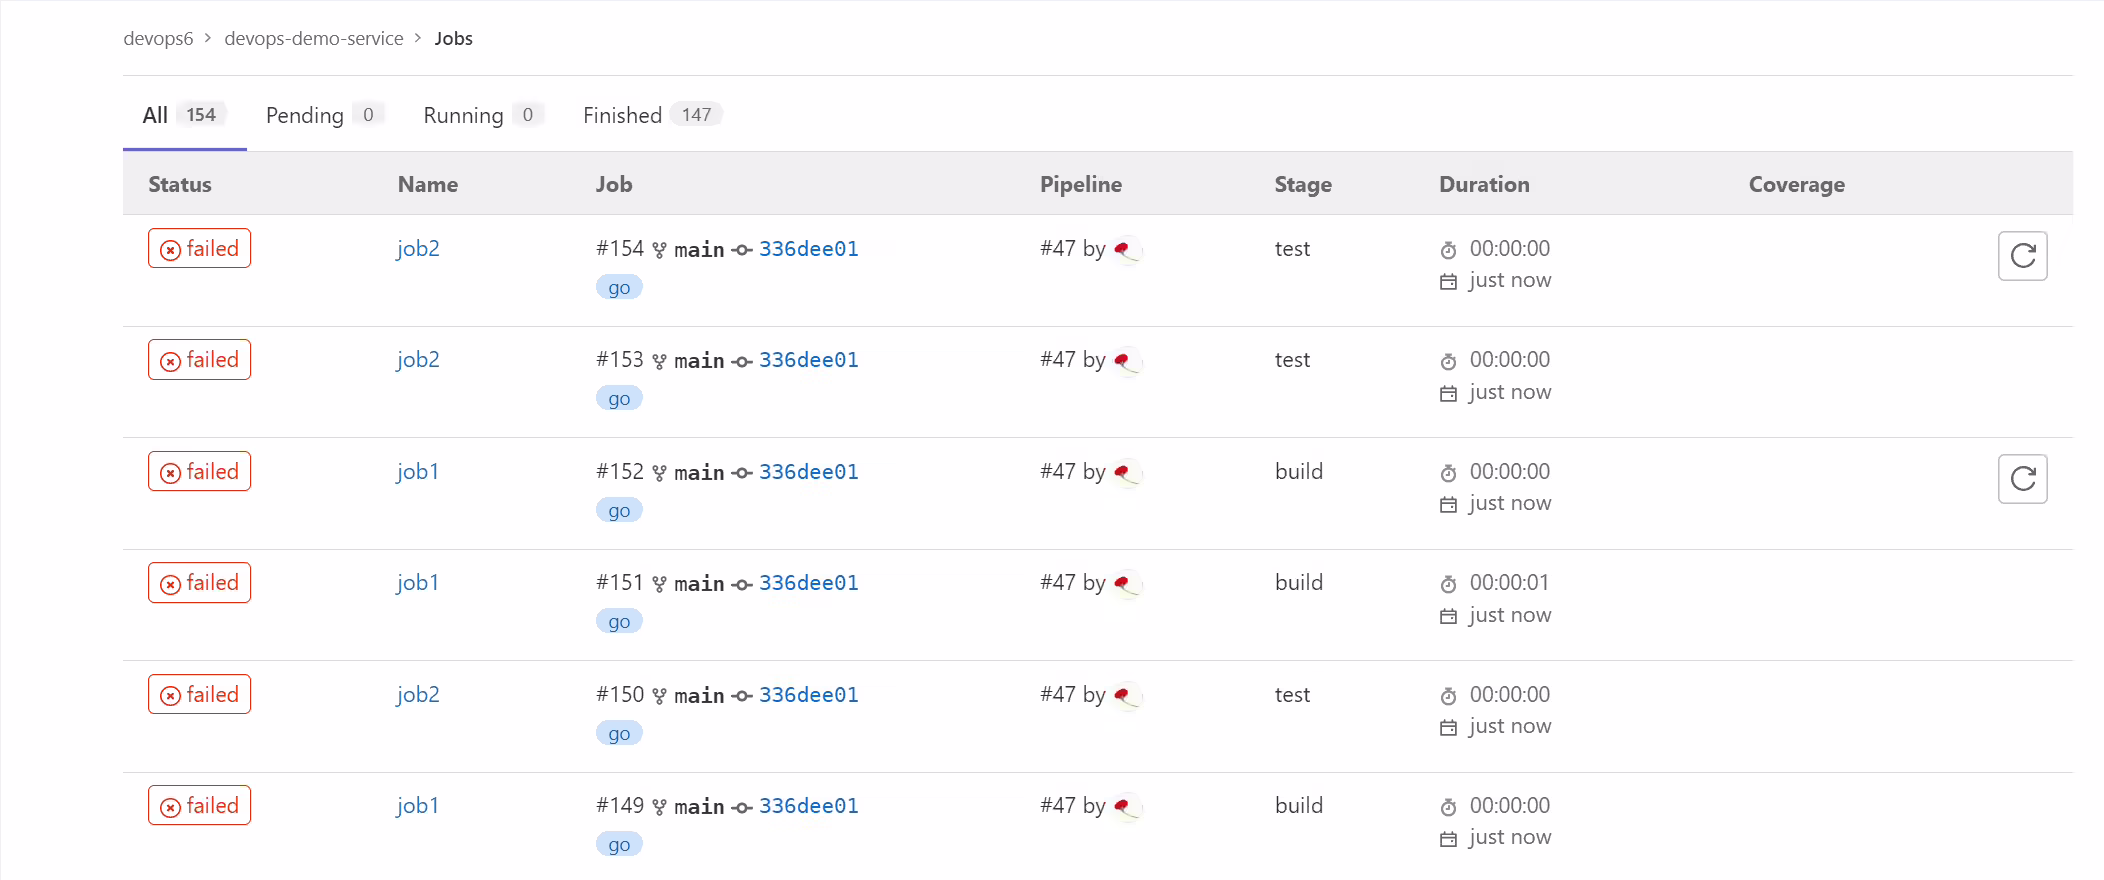Open commit 336dee01 in job #151 row
Screen dimensions: 2104x880
click(x=809, y=583)
